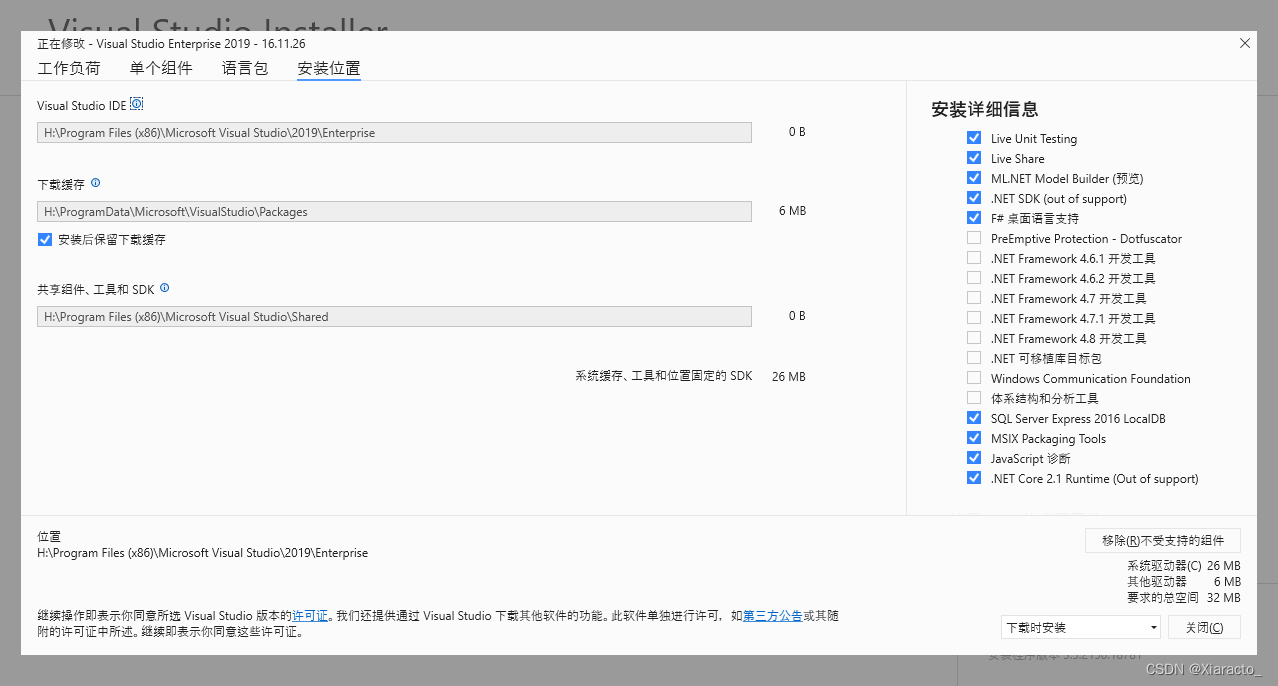
Task: Enable PreEmptive Protection - Dotfuscator
Action: (974, 237)
